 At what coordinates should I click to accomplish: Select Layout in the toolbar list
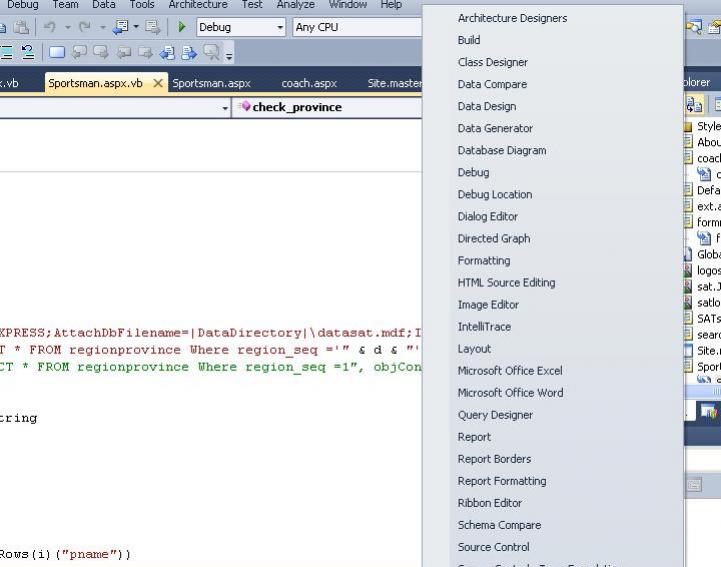pos(474,349)
